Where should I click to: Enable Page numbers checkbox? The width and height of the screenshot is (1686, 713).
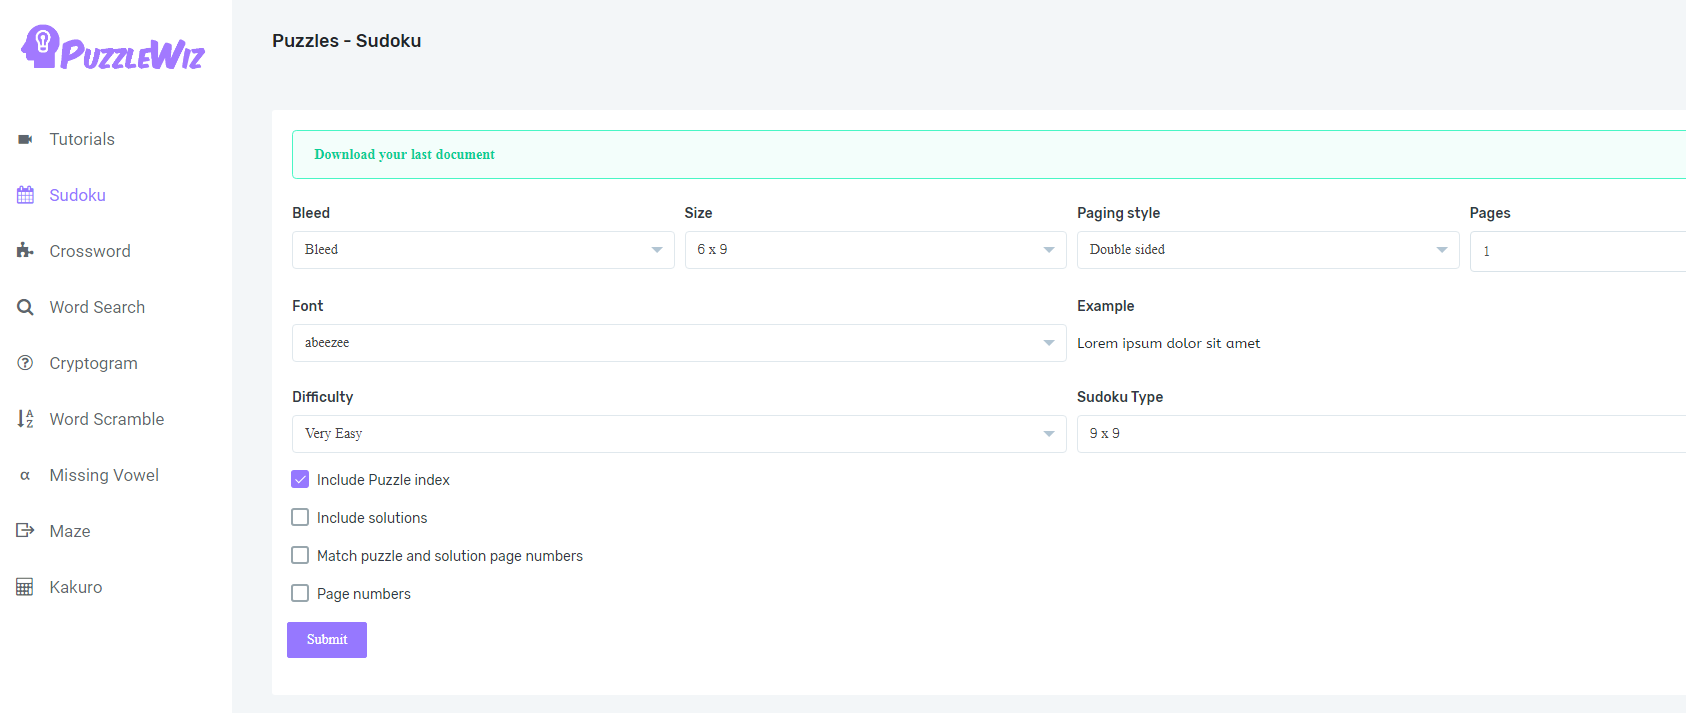(300, 593)
